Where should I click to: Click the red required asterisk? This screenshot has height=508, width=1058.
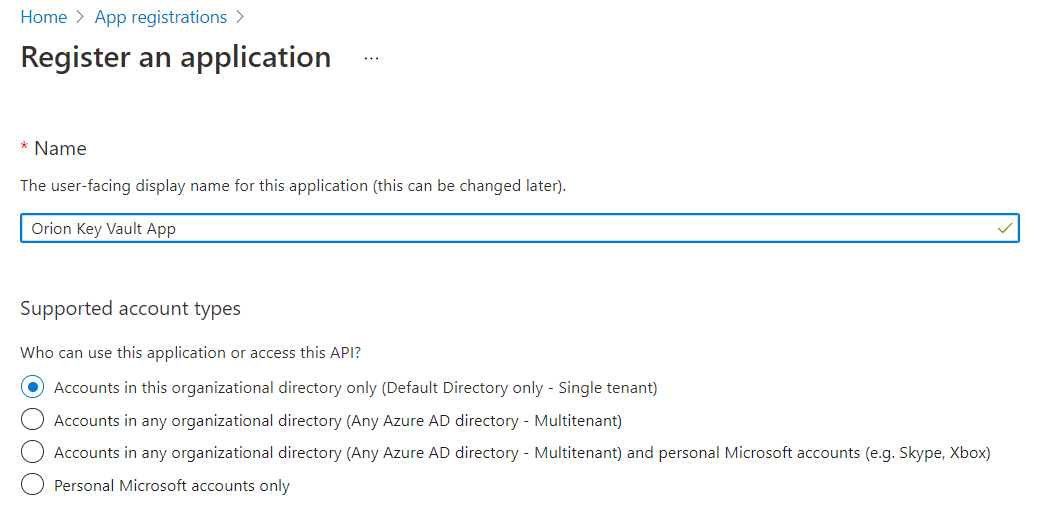click(x=25, y=148)
